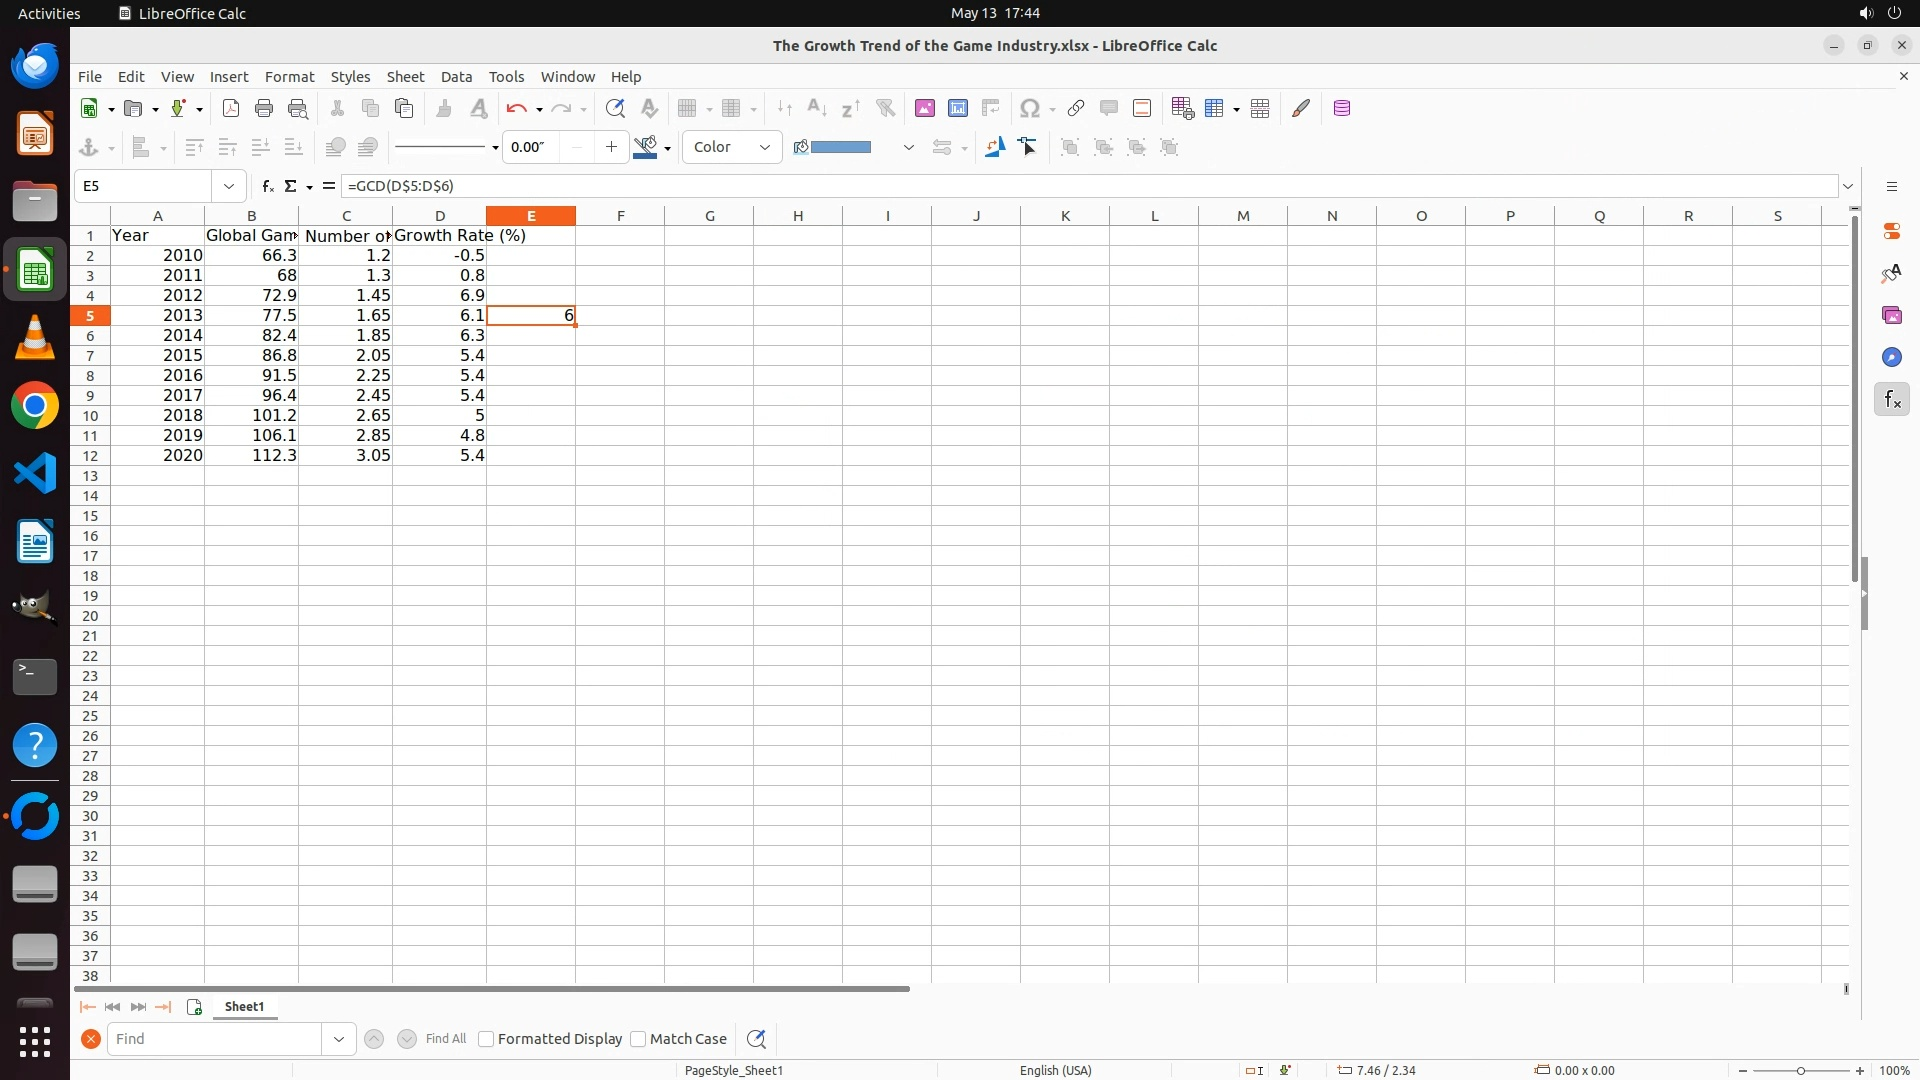Screen dimensions: 1920x1080
Task: Open the Sheet menu
Action: 405,77
